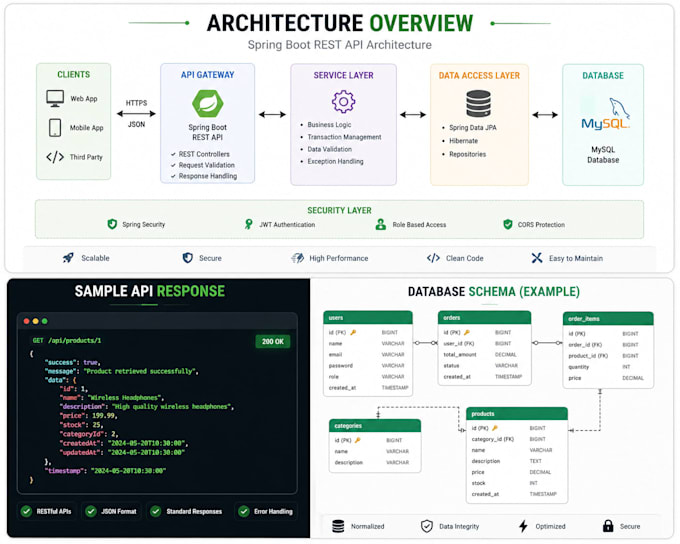Click the 200 OK status badge

tap(273, 341)
